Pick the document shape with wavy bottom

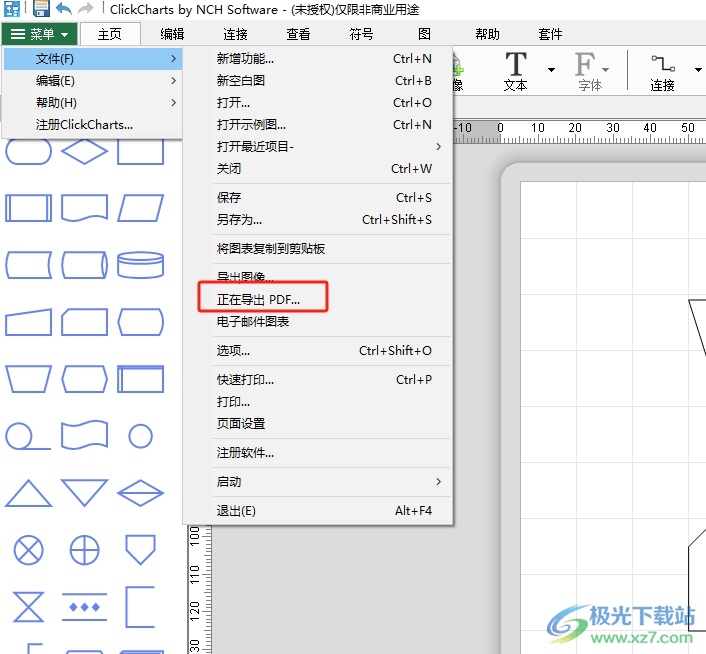tap(84, 208)
